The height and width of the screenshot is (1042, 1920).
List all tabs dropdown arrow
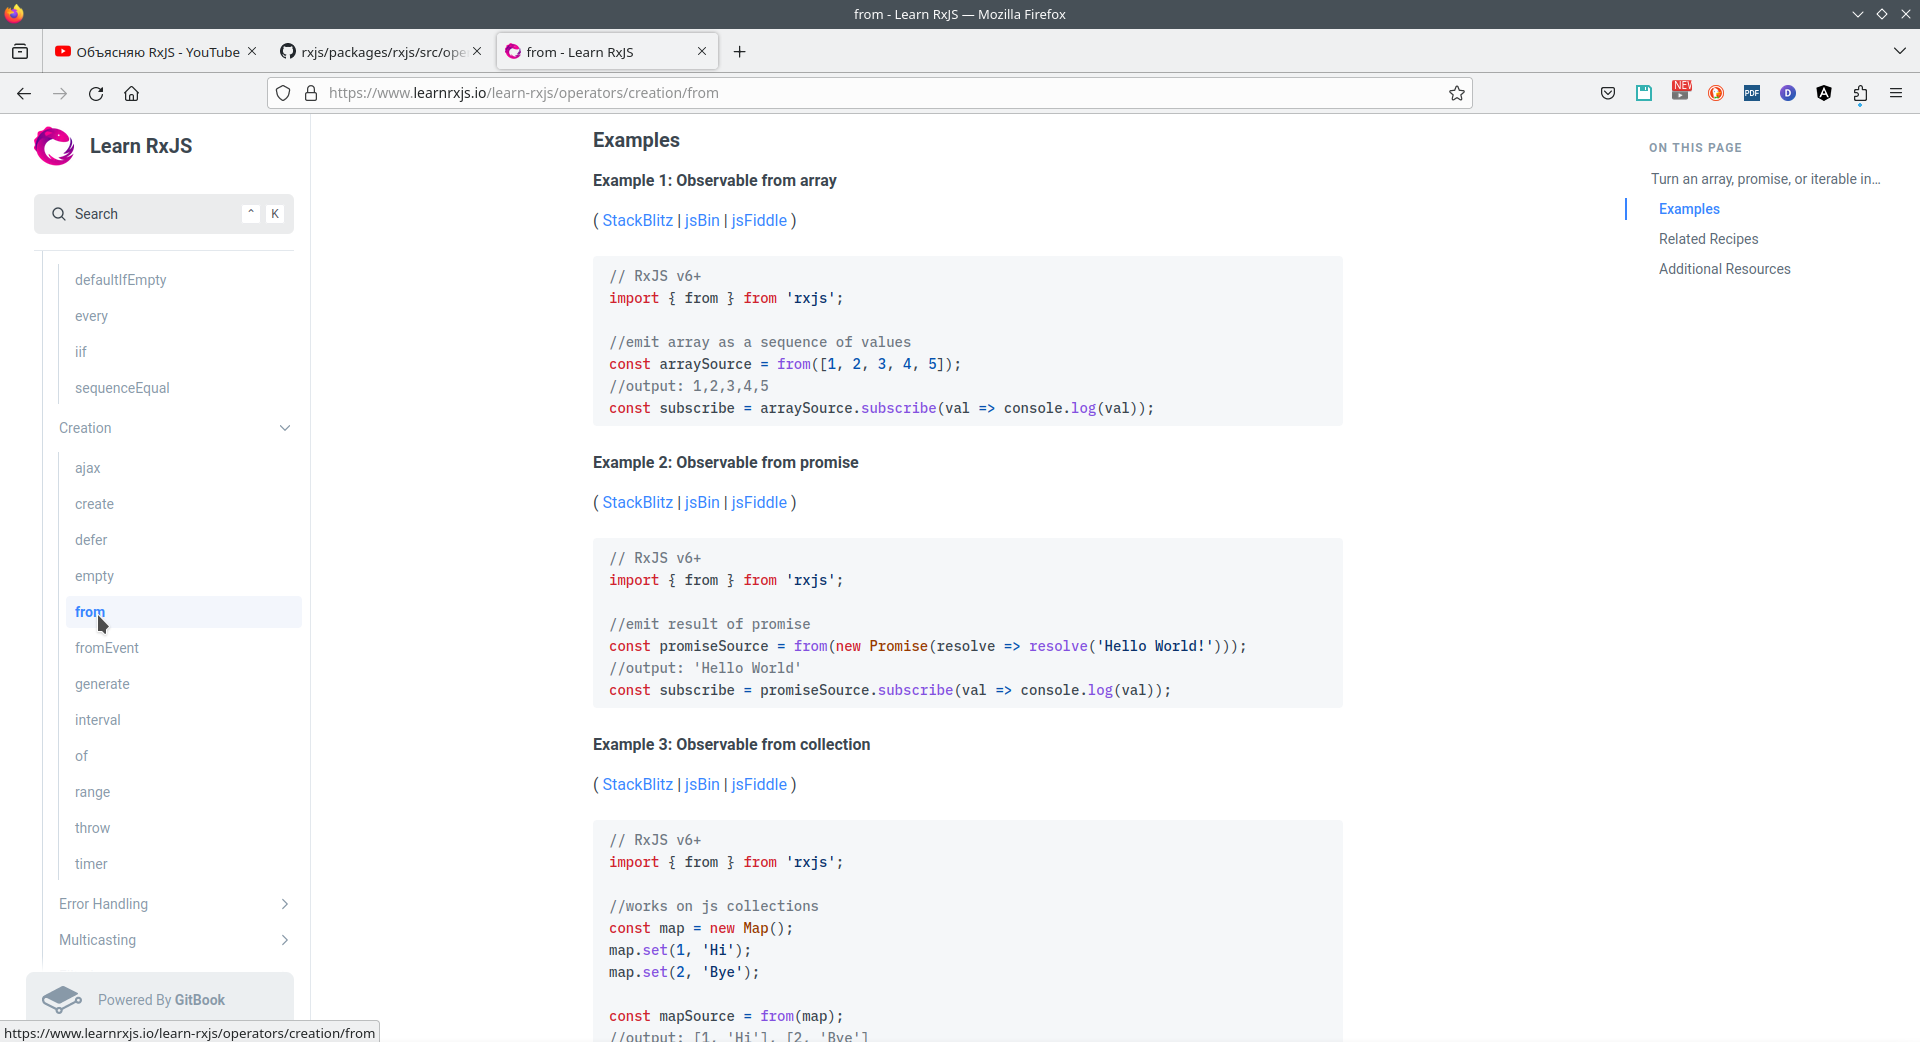pyautogui.click(x=1899, y=51)
